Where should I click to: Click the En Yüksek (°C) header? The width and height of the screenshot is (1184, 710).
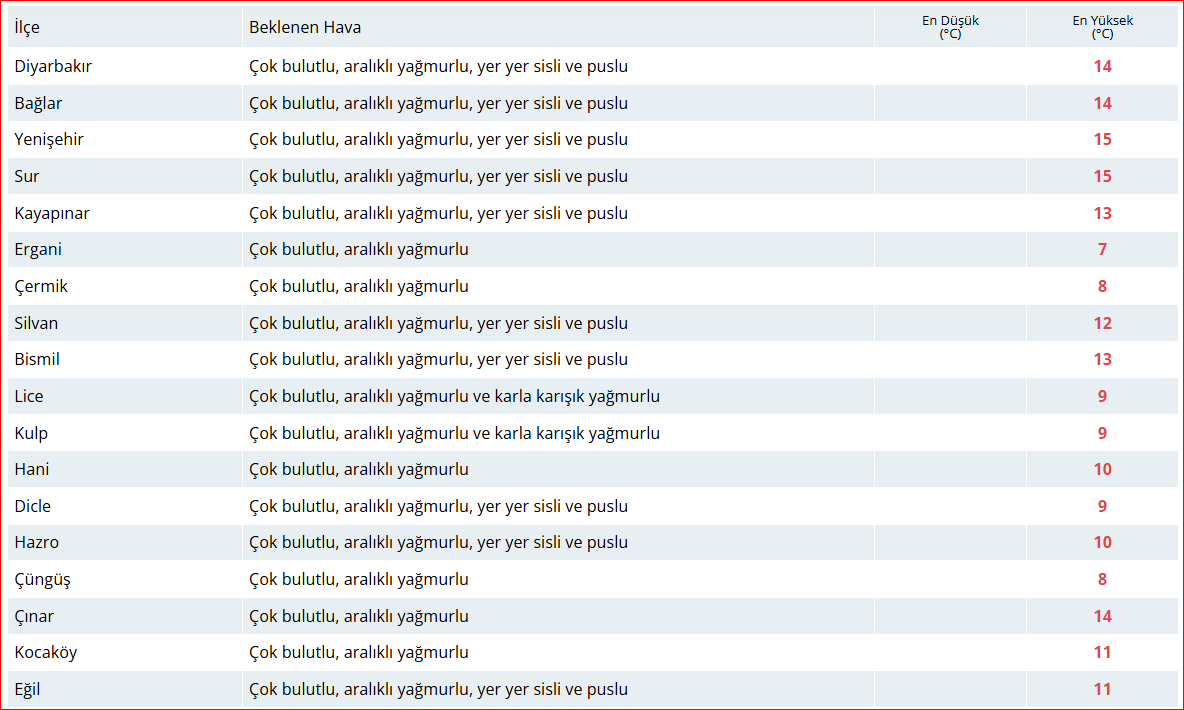[1102, 27]
